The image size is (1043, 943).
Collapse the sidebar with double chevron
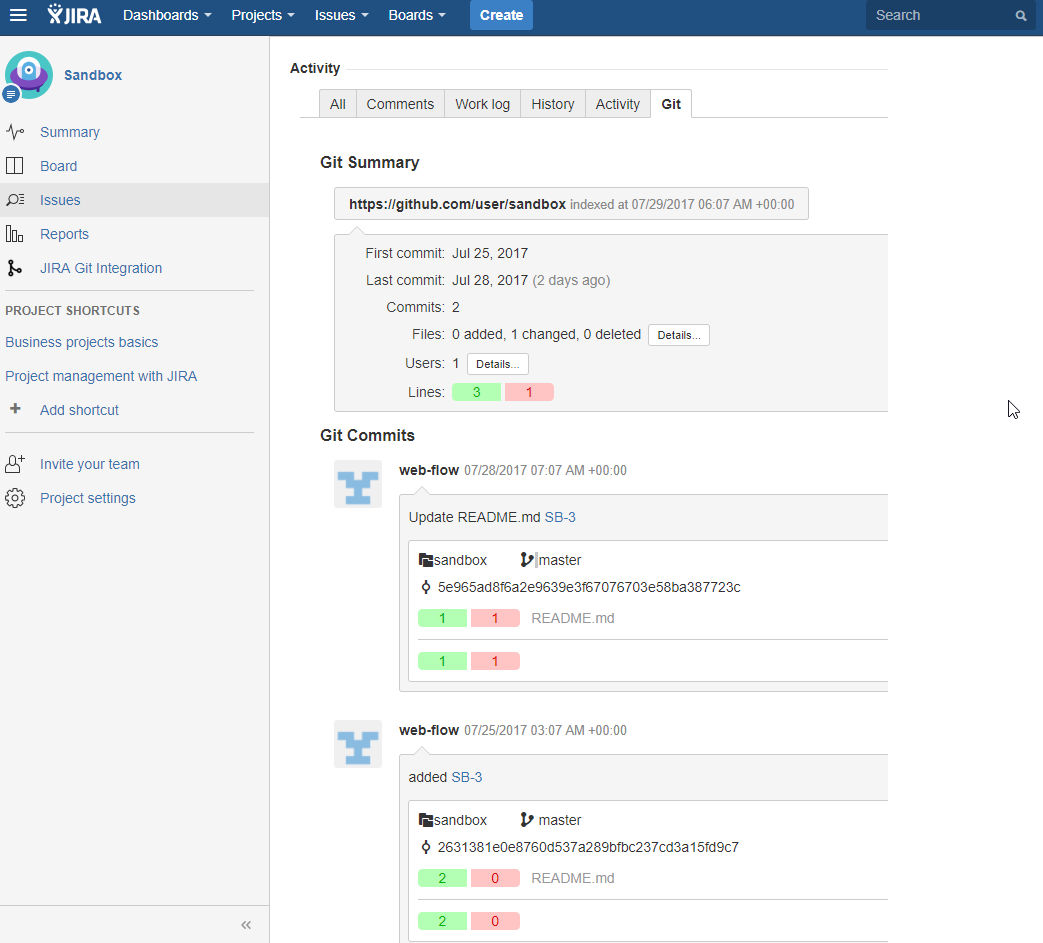(x=246, y=924)
